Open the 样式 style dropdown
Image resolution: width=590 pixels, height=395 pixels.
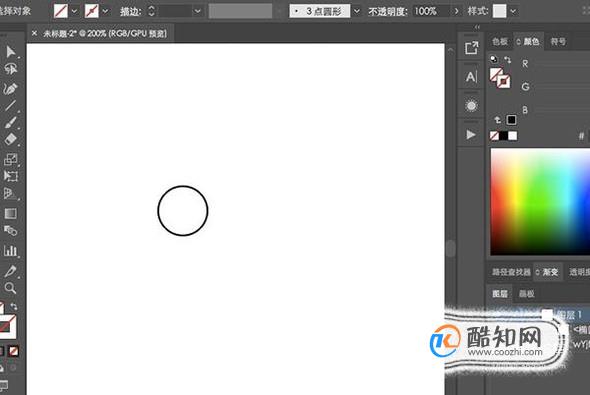[513, 11]
